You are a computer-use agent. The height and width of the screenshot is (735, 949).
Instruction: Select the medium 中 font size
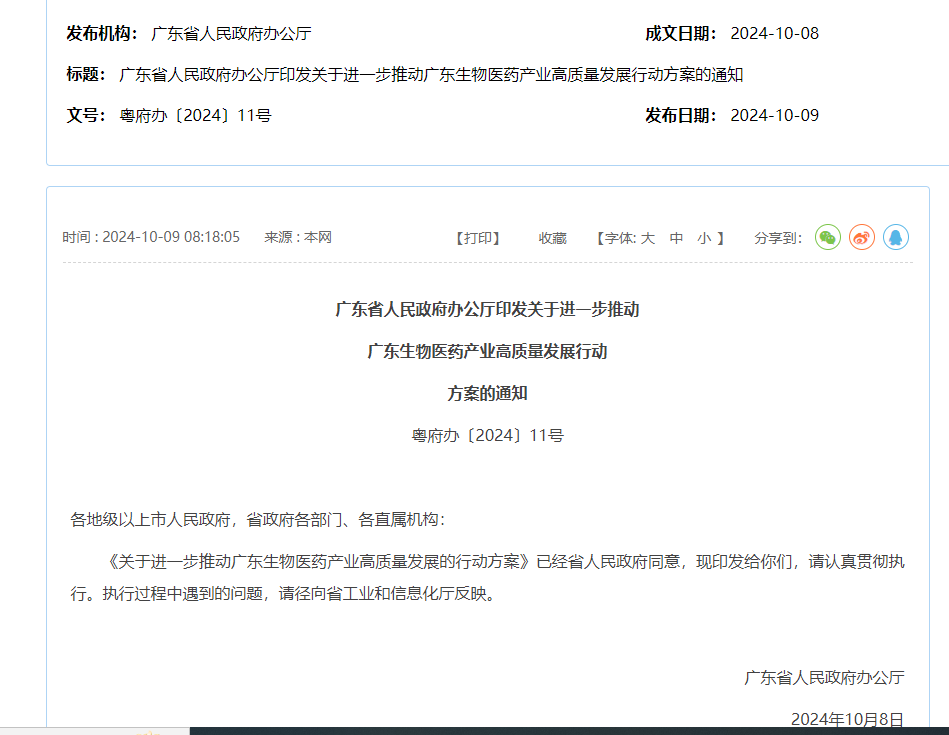tap(676, 238)
